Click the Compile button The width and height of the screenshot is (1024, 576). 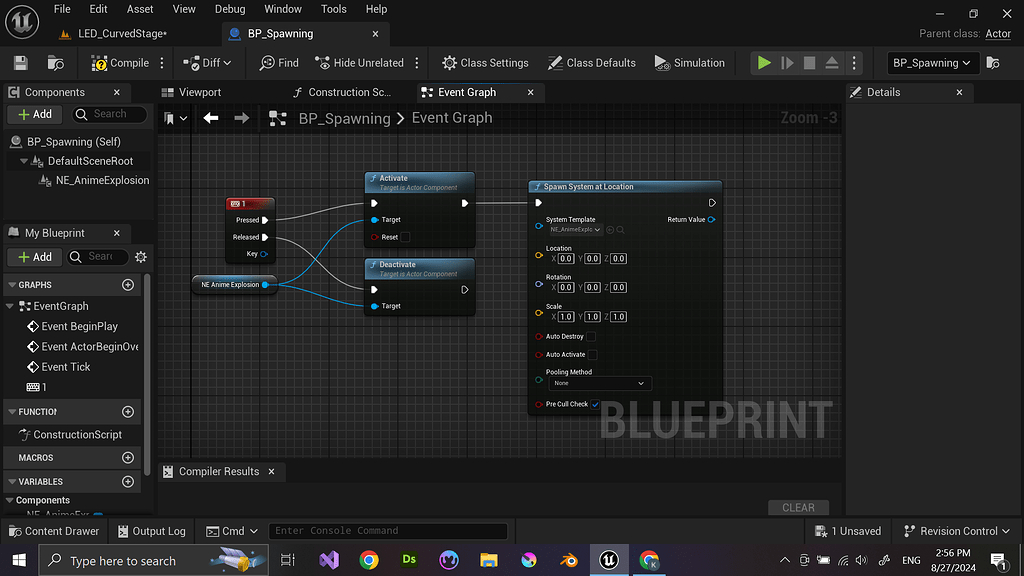[x=120, y=63]
